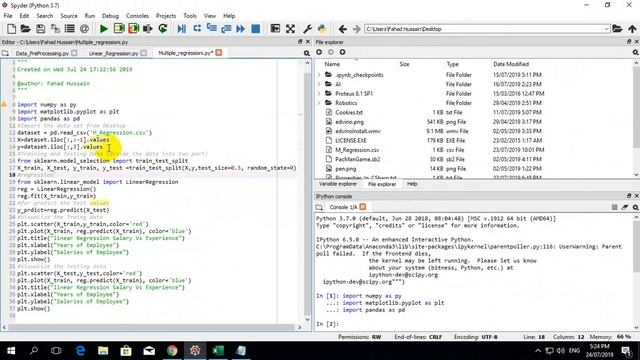Open the Source menu
The image size is (640, 360).
(x=69, y=16)
